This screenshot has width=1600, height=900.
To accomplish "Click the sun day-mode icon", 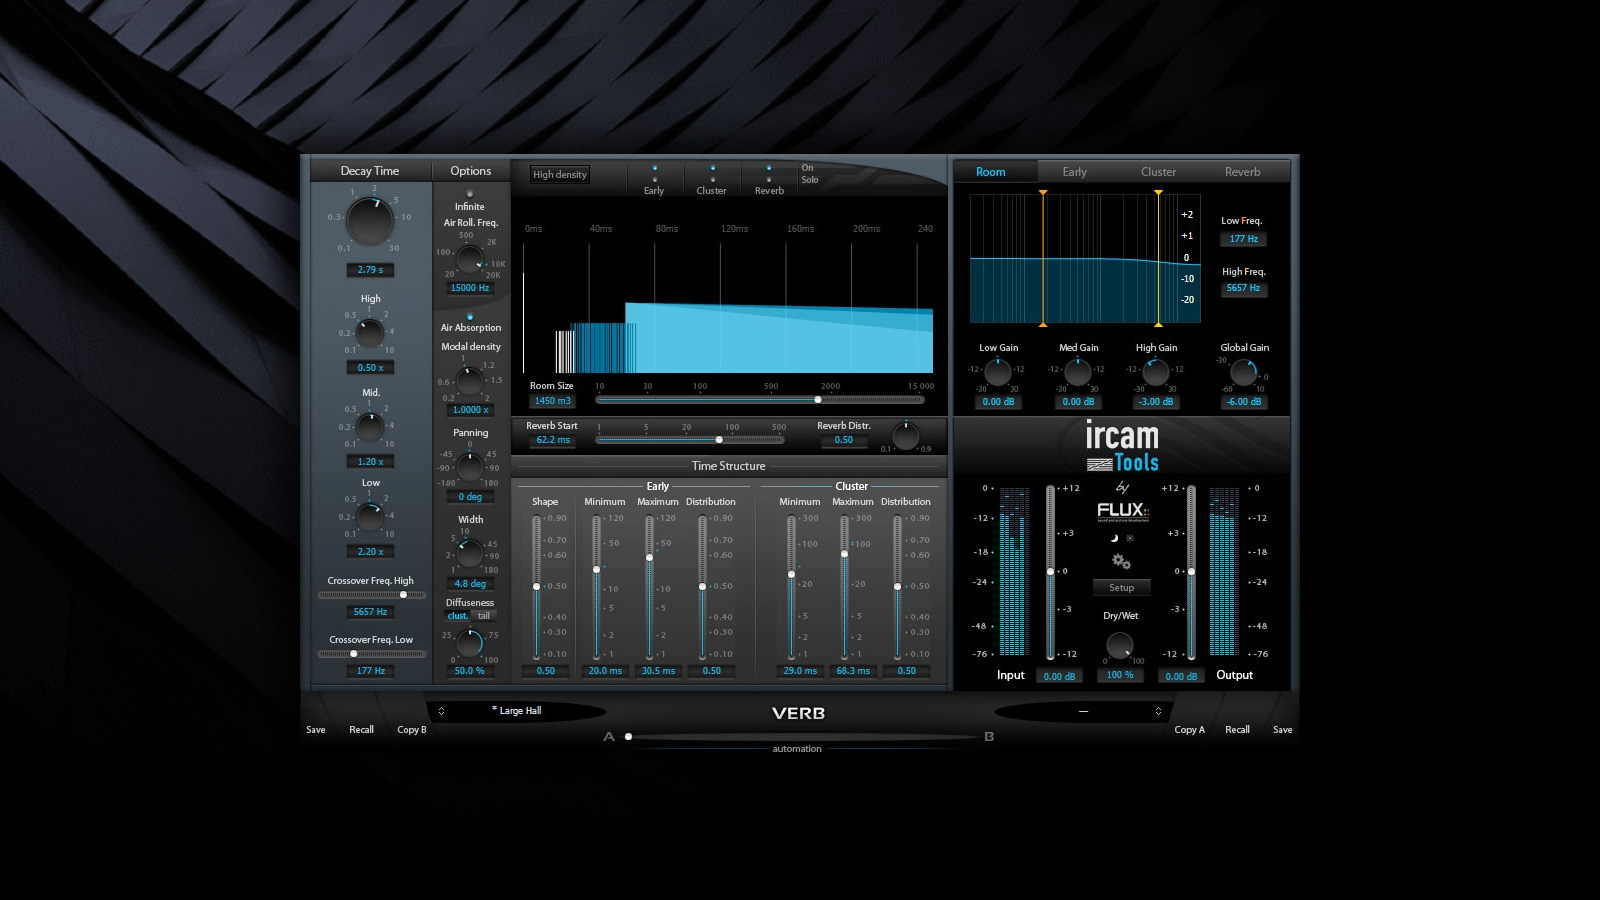I will [1130, 538].
